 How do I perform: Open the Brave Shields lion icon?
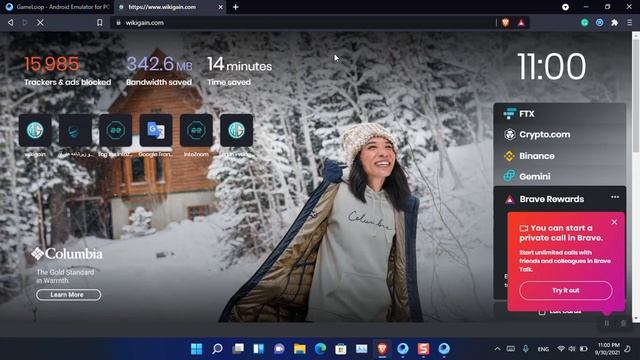tap(505, 23)
